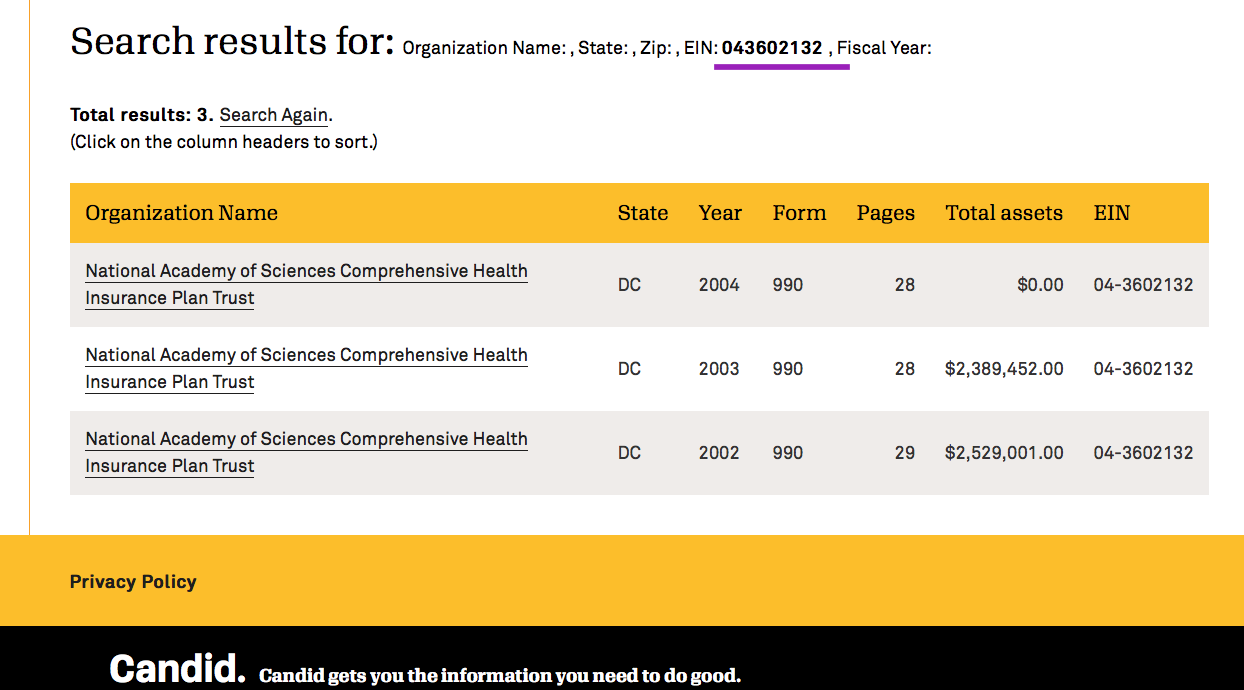Sort results by Total assets header
Screen dimensions: 1244x690
1003,213
